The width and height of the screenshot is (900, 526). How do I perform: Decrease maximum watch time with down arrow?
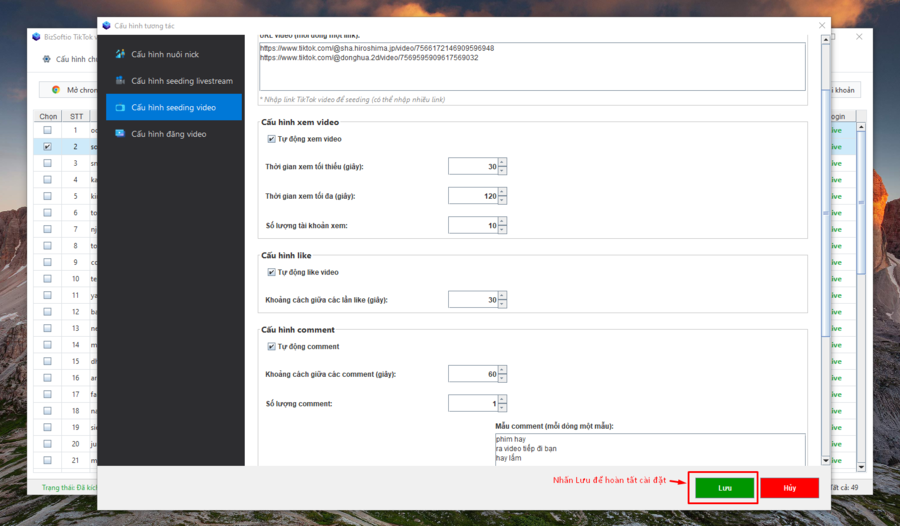pyautogui.click(x=502, y=200)
